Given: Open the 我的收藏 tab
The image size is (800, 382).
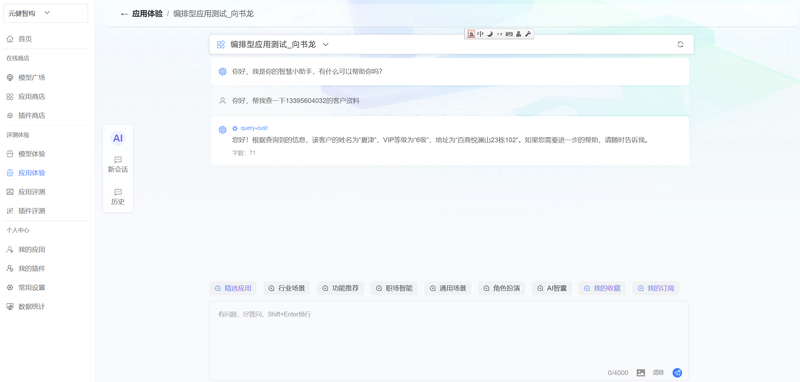Looking at the screenshot, I should (x=602, y=288).
